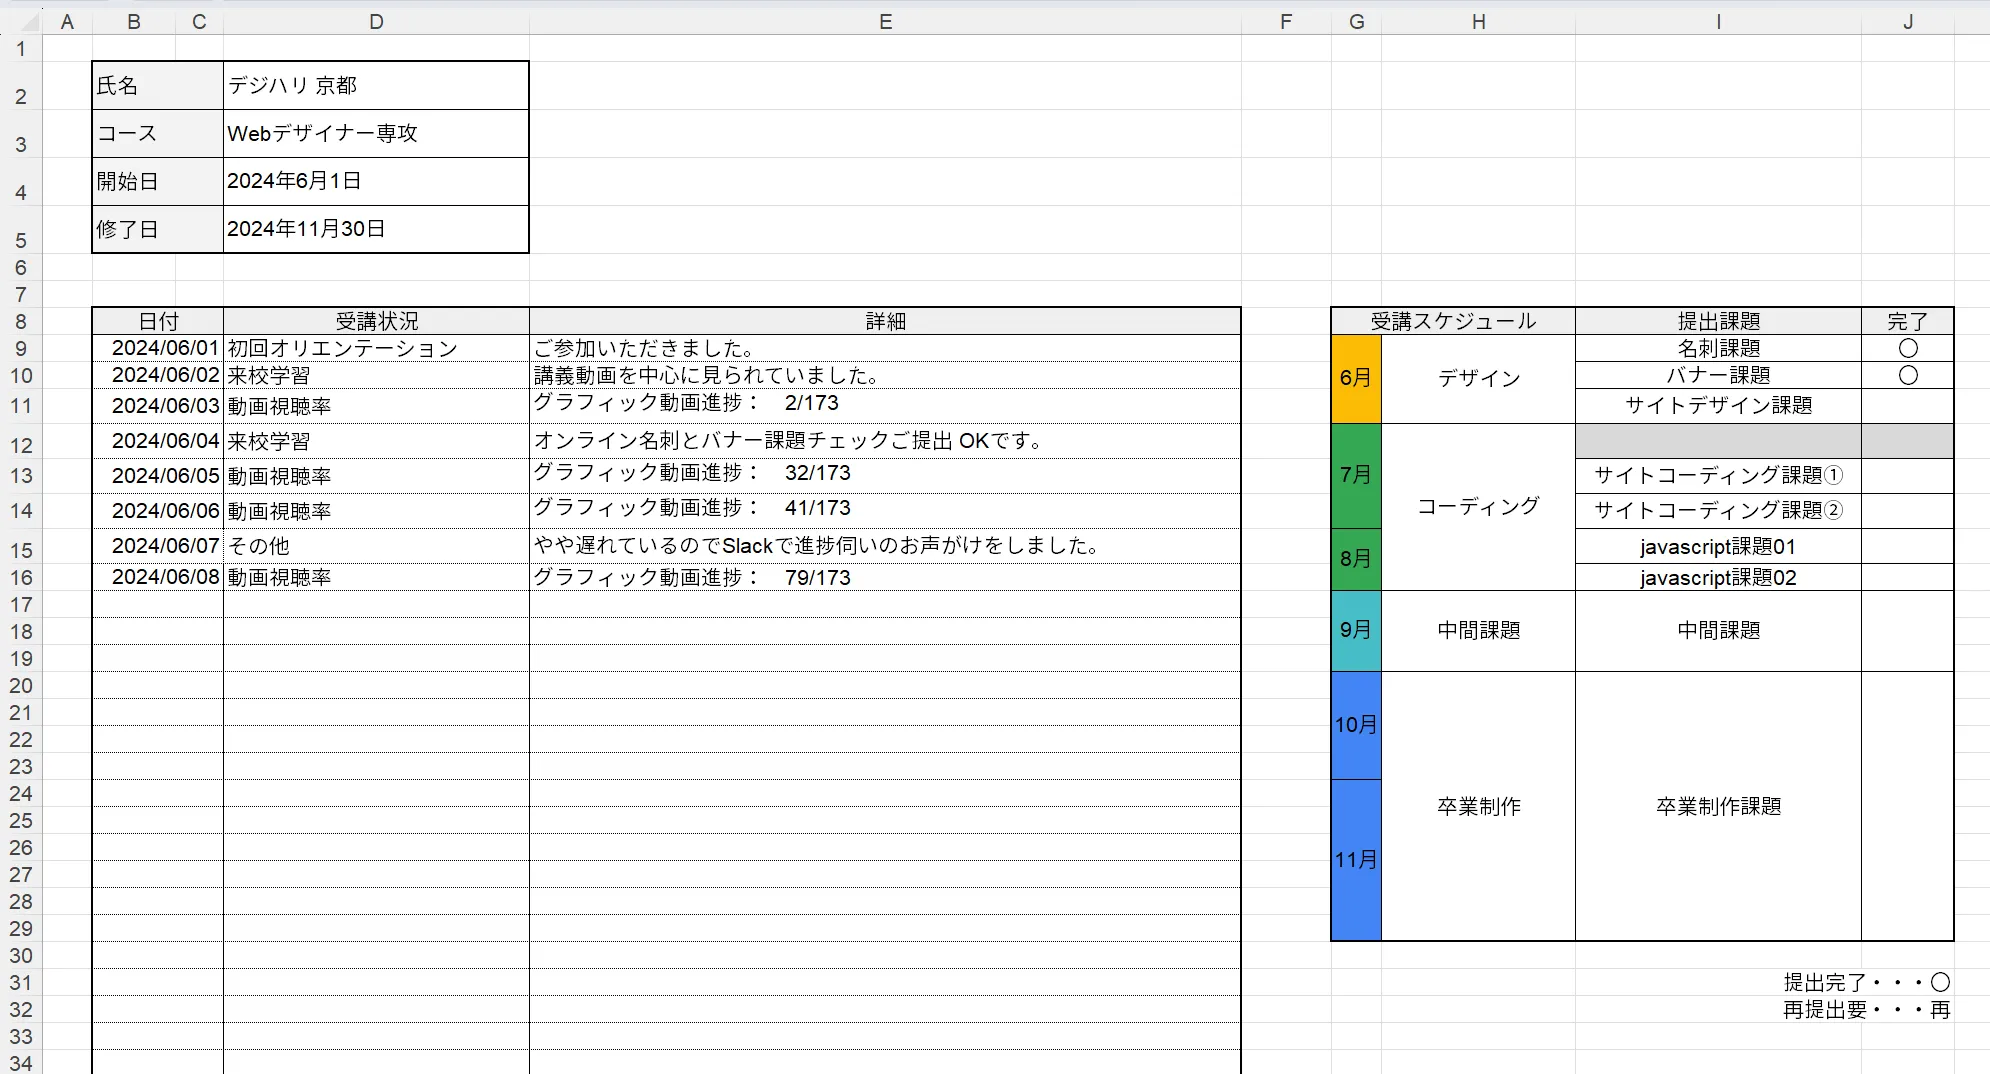Image resolution: width=1990 pixels, height=1074 pixels.
Task: Click the completion circle for バナー課題
Action: 1907,375
